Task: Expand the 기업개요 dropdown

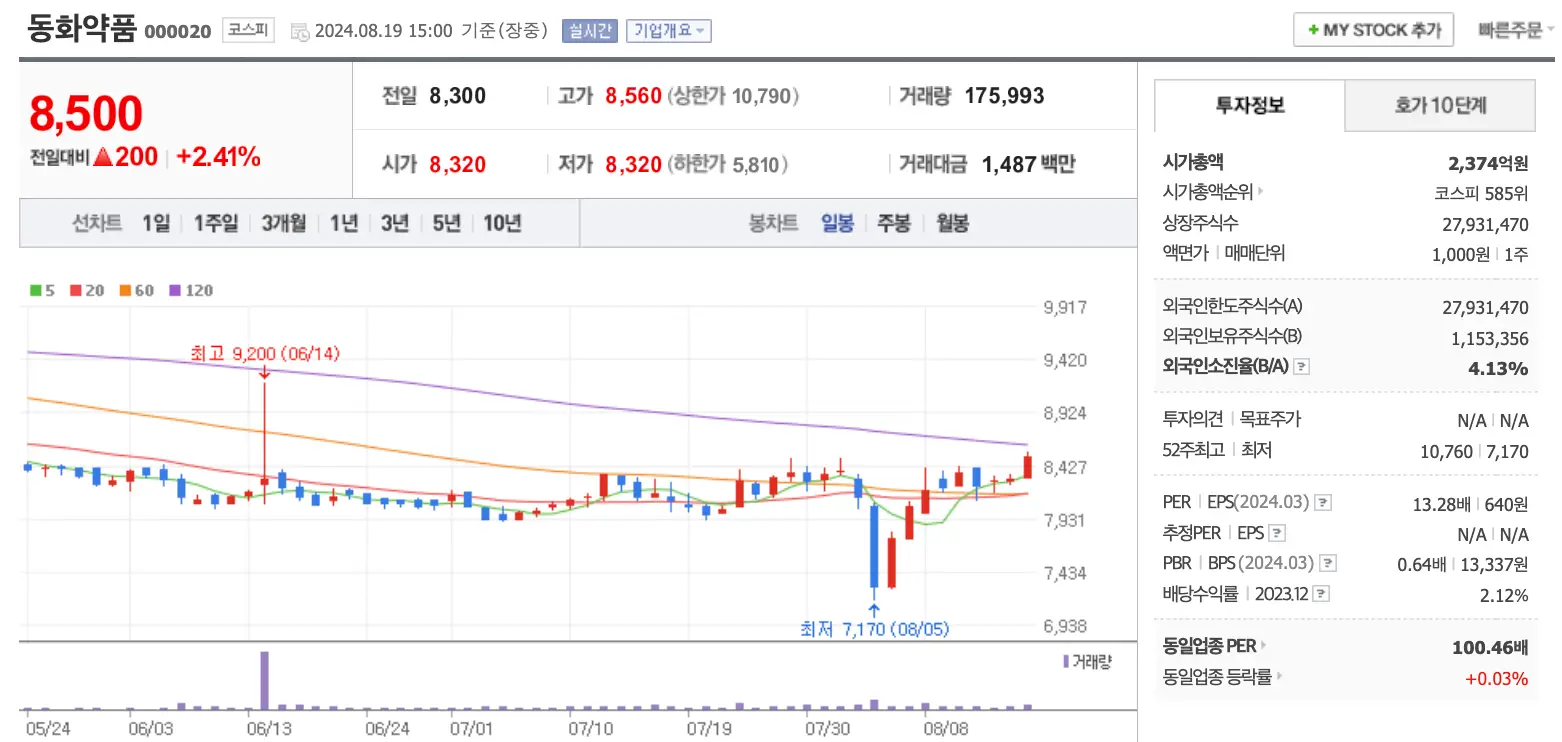Action: (x=669, y=31)
